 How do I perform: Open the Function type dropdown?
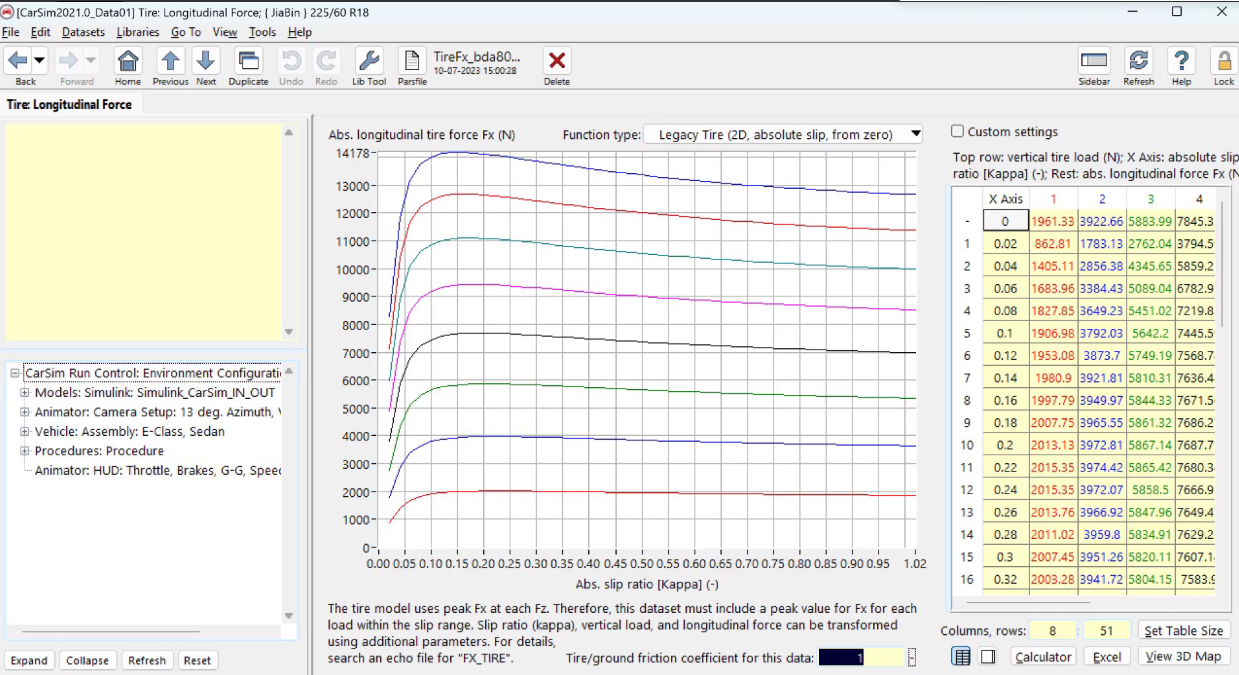click(x=784, y=134)
